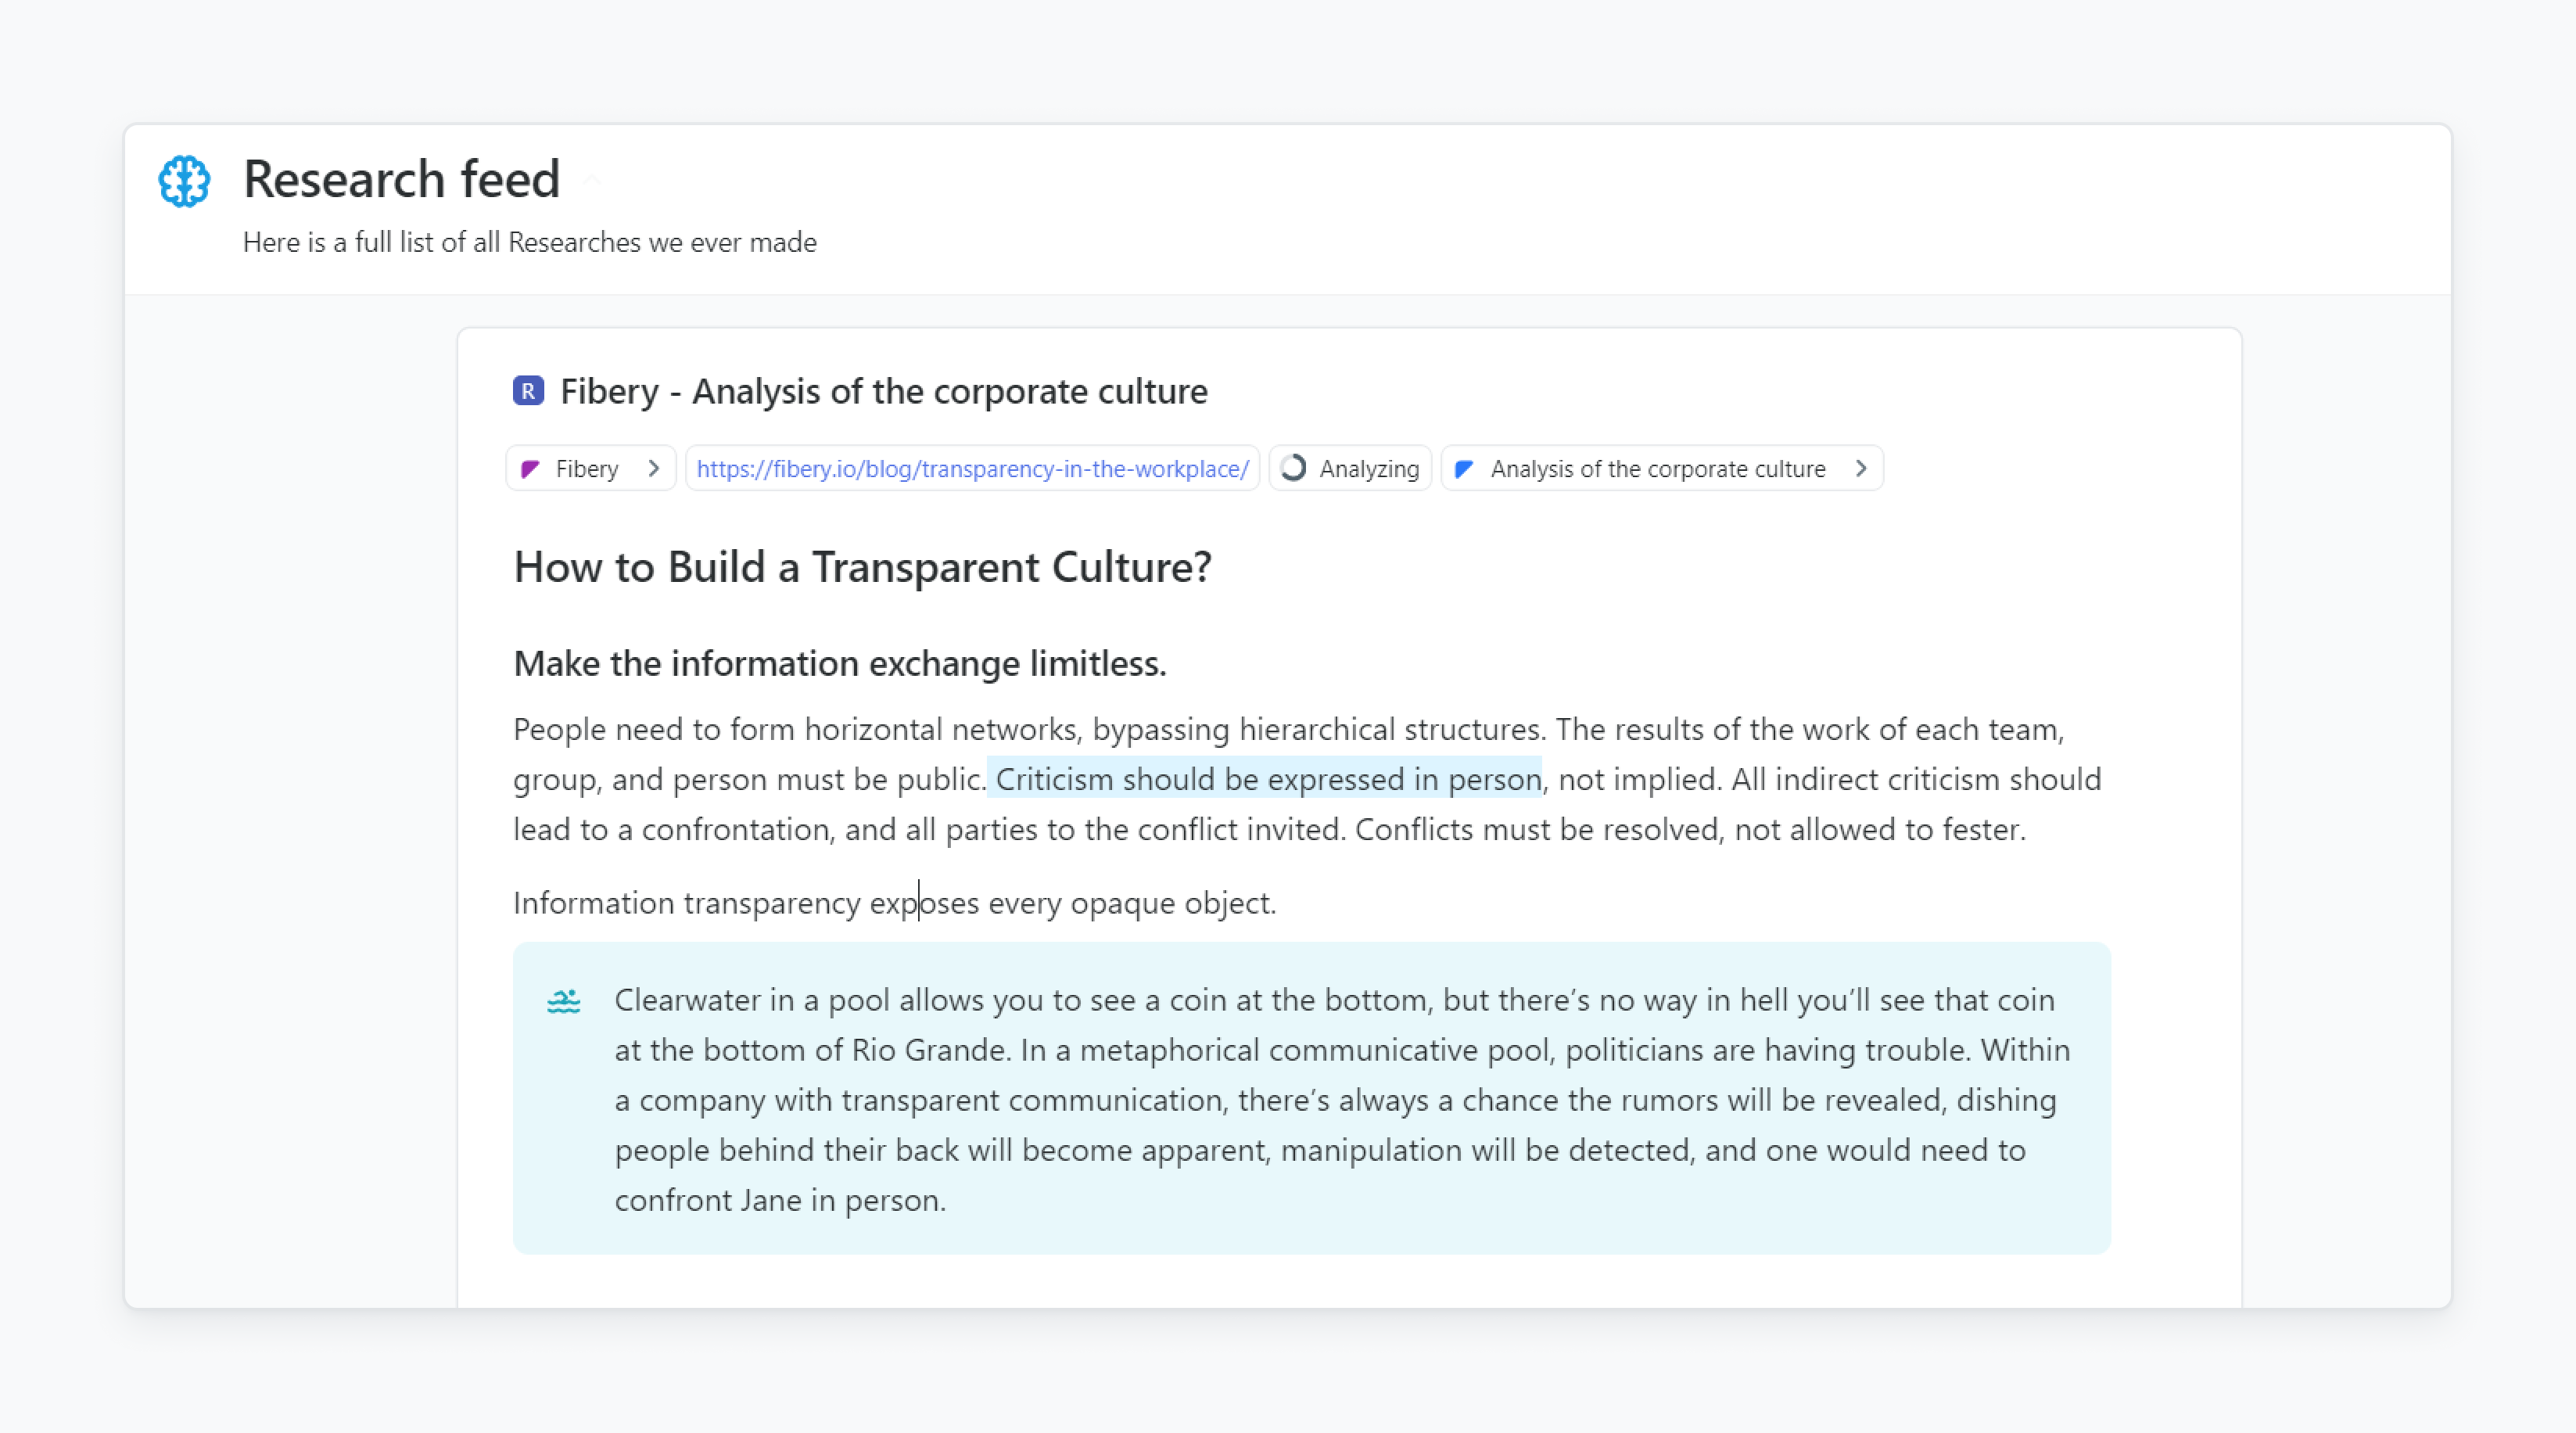This screenshot has width=2576, height=1433.
Task: Expand the Fibery chip chevron
Action: [654, 468]
